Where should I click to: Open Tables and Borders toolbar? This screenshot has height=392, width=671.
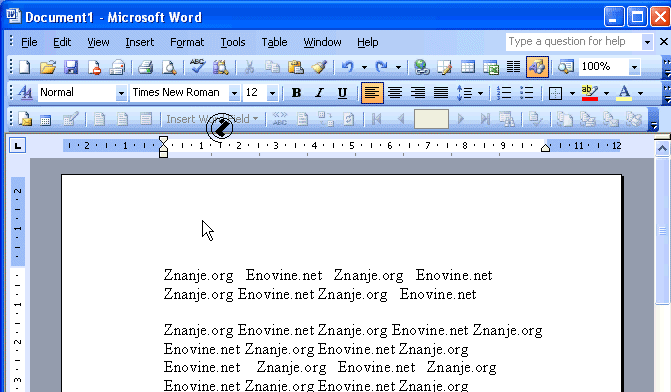point(445,67)
